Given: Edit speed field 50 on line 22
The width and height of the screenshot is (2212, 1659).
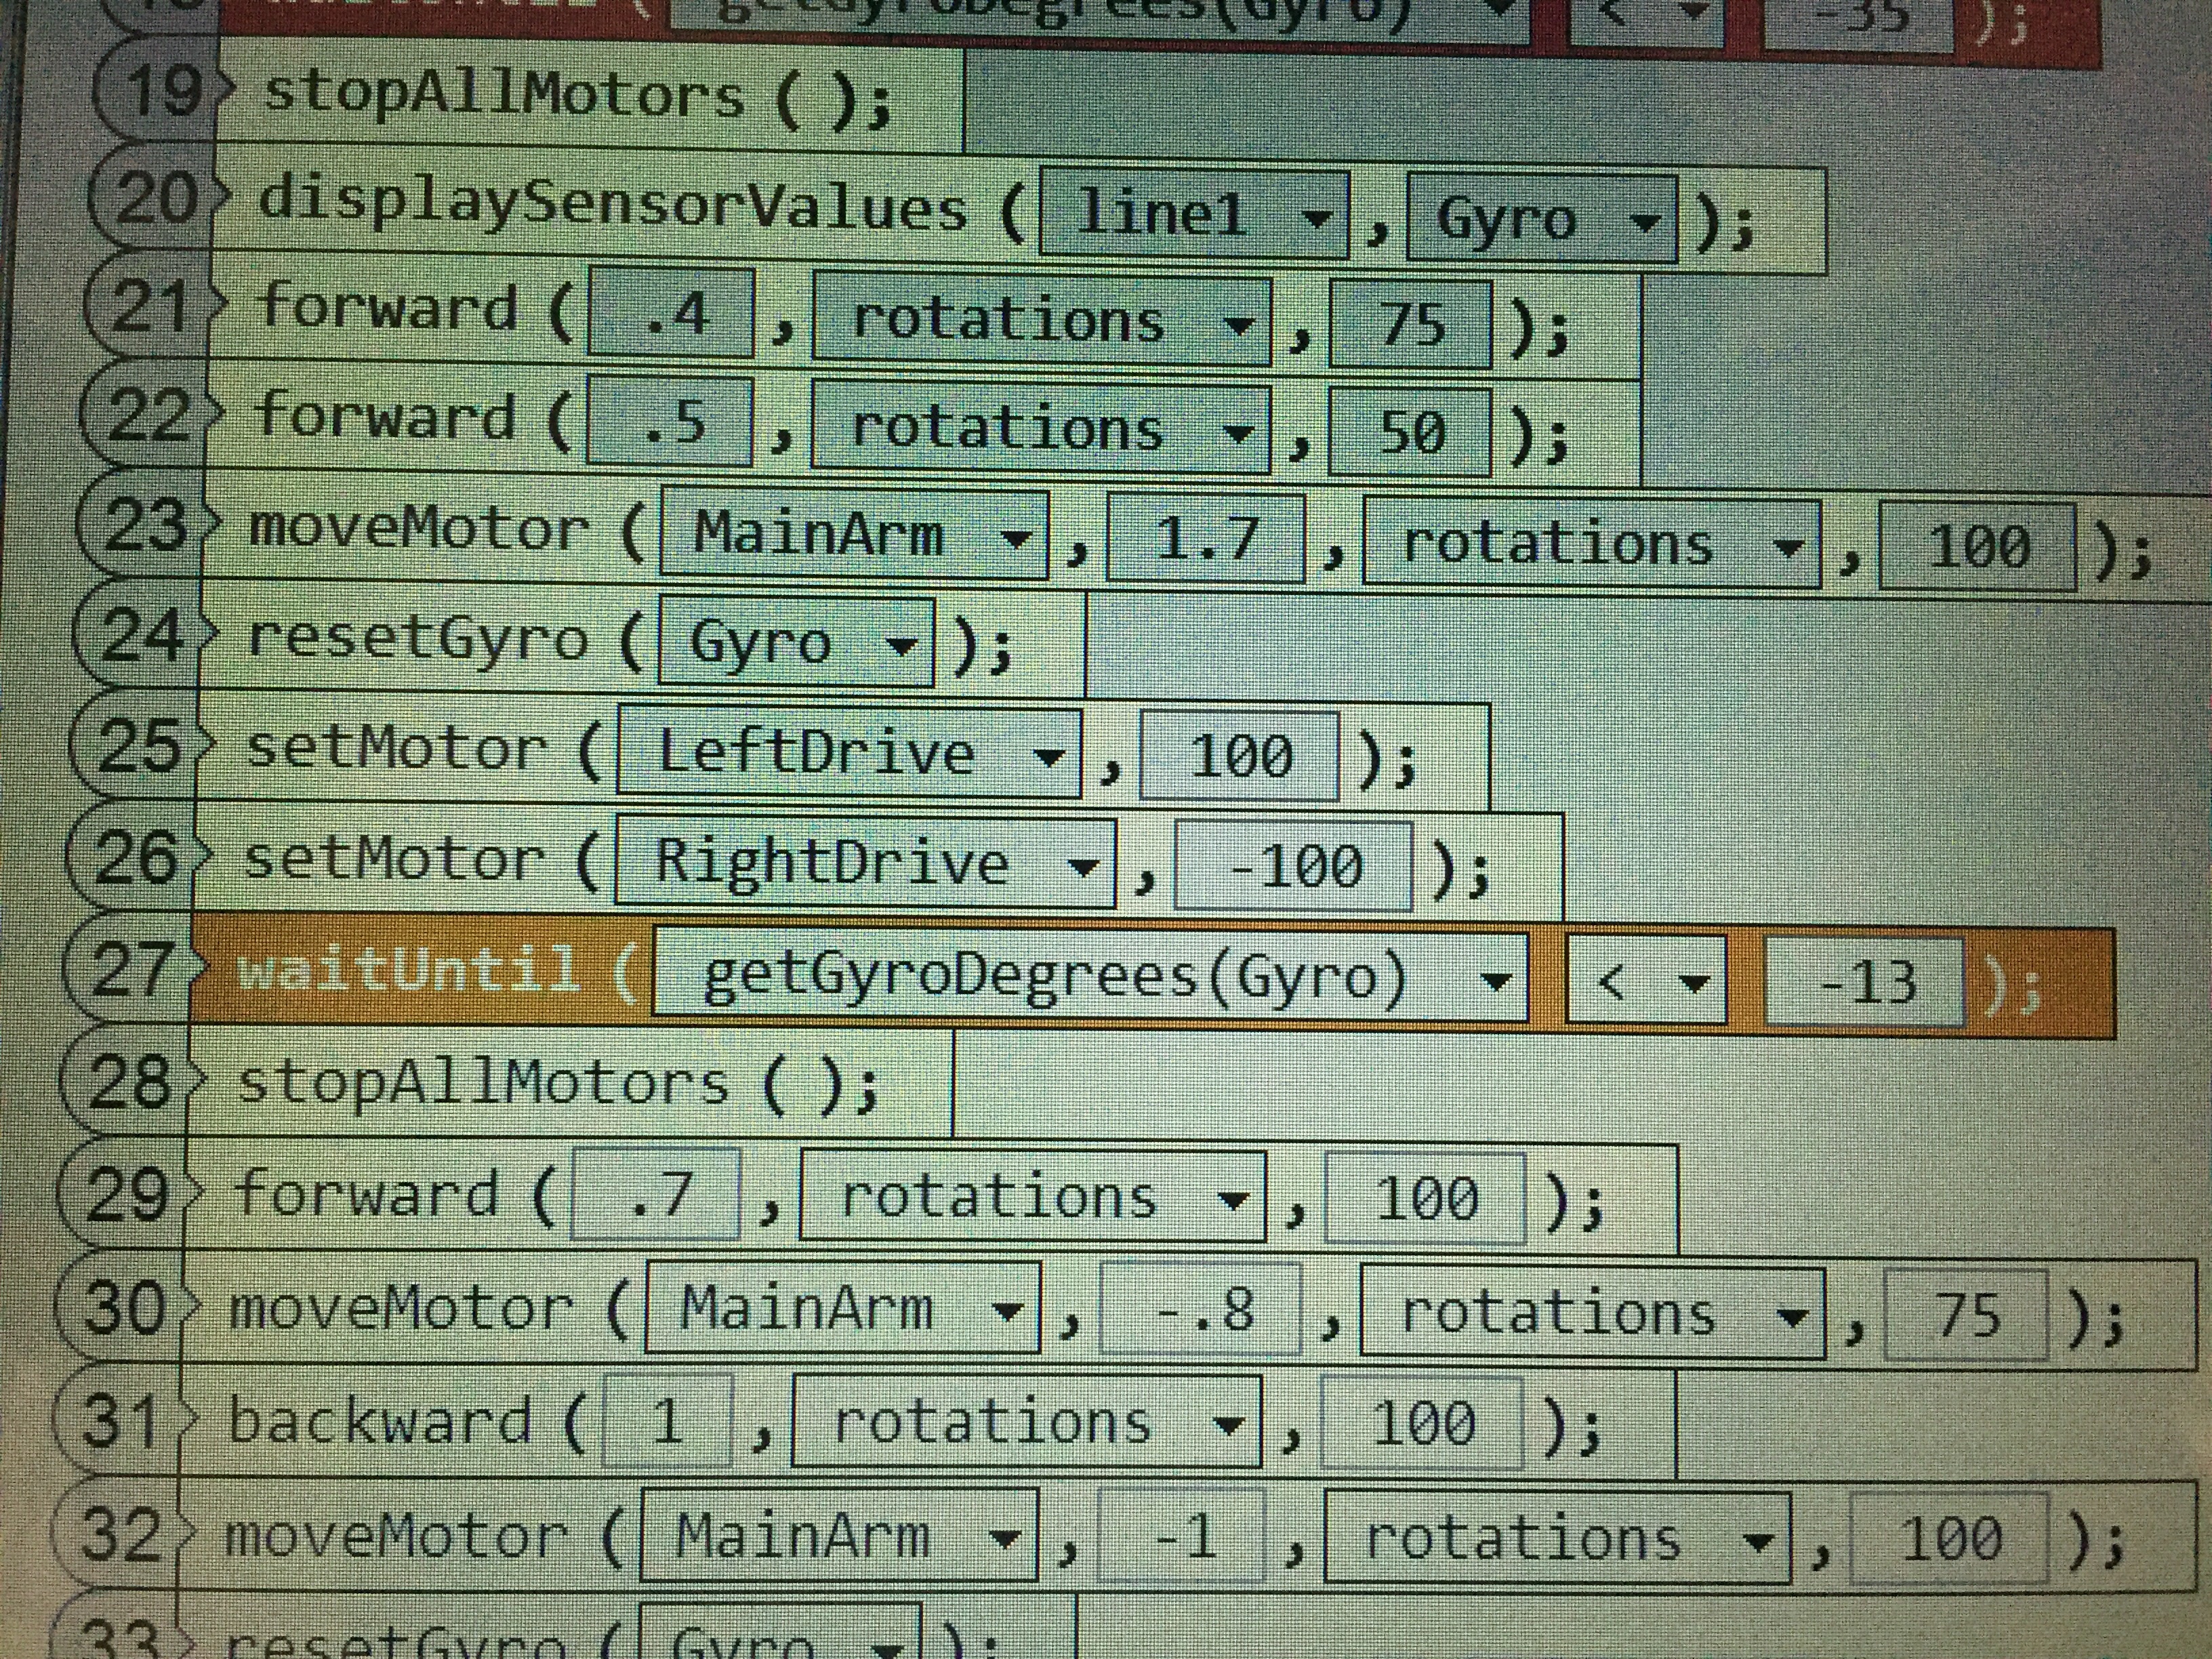Looking at the screenshot, I should [x=1410, y=432].
